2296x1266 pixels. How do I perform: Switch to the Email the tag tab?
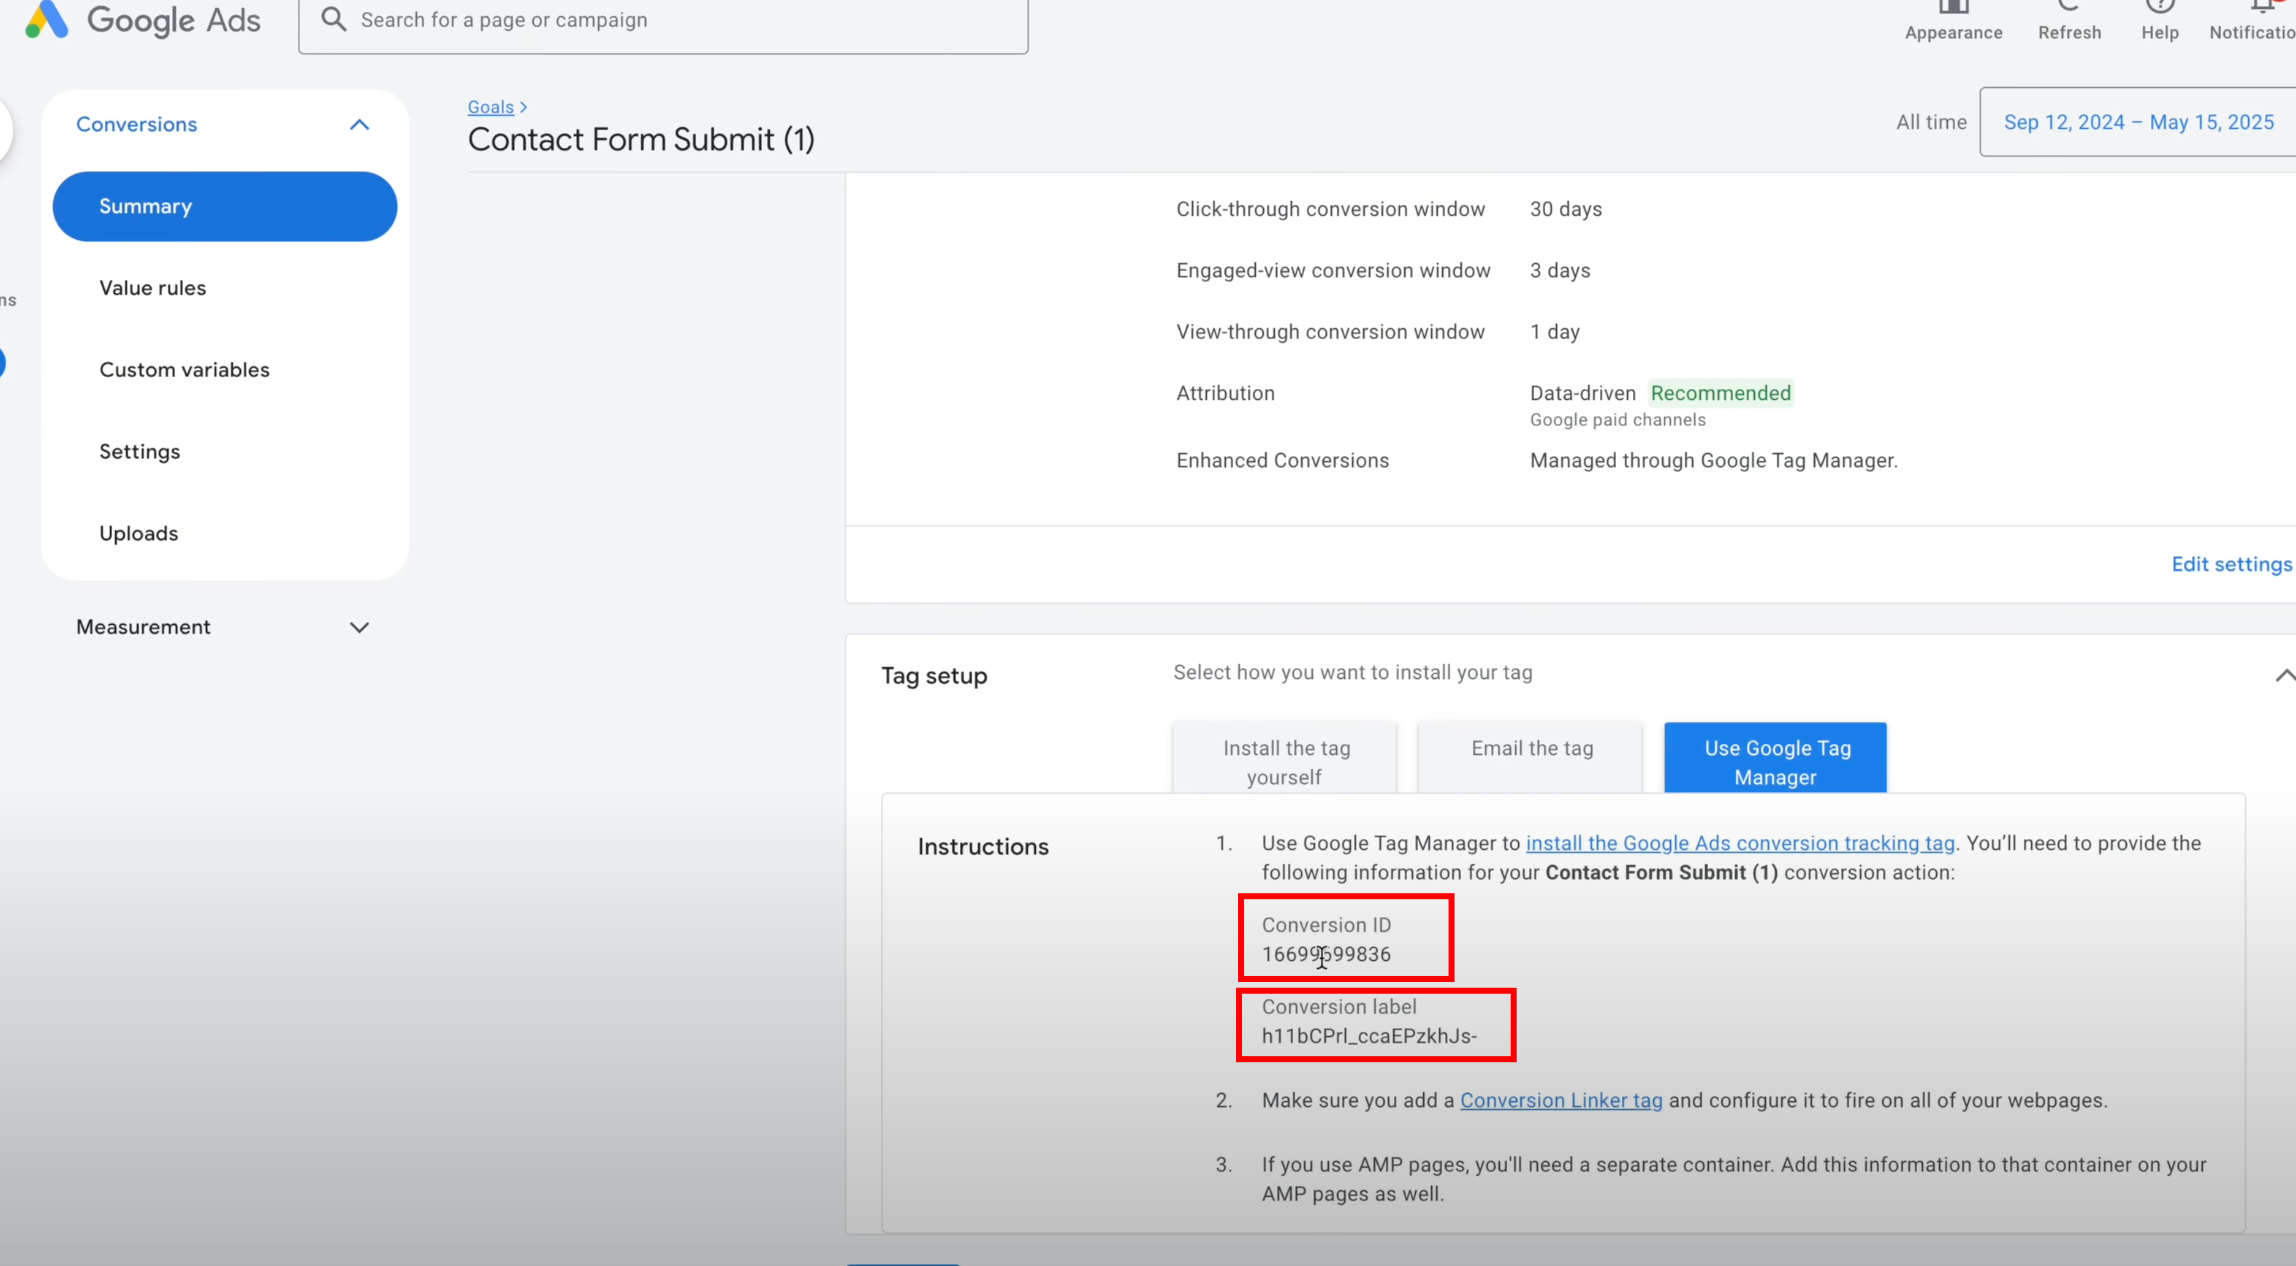(x=1531, y=749)
